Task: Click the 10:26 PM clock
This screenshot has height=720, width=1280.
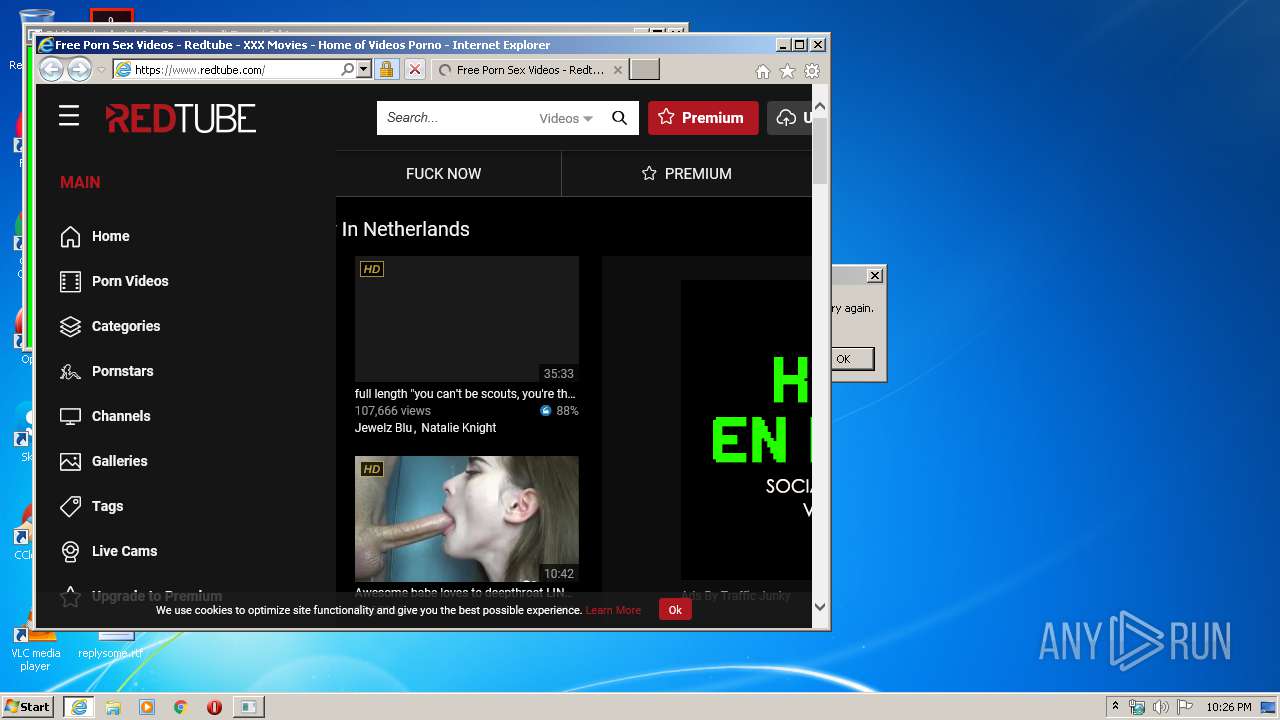Action: coord(1229,707)
